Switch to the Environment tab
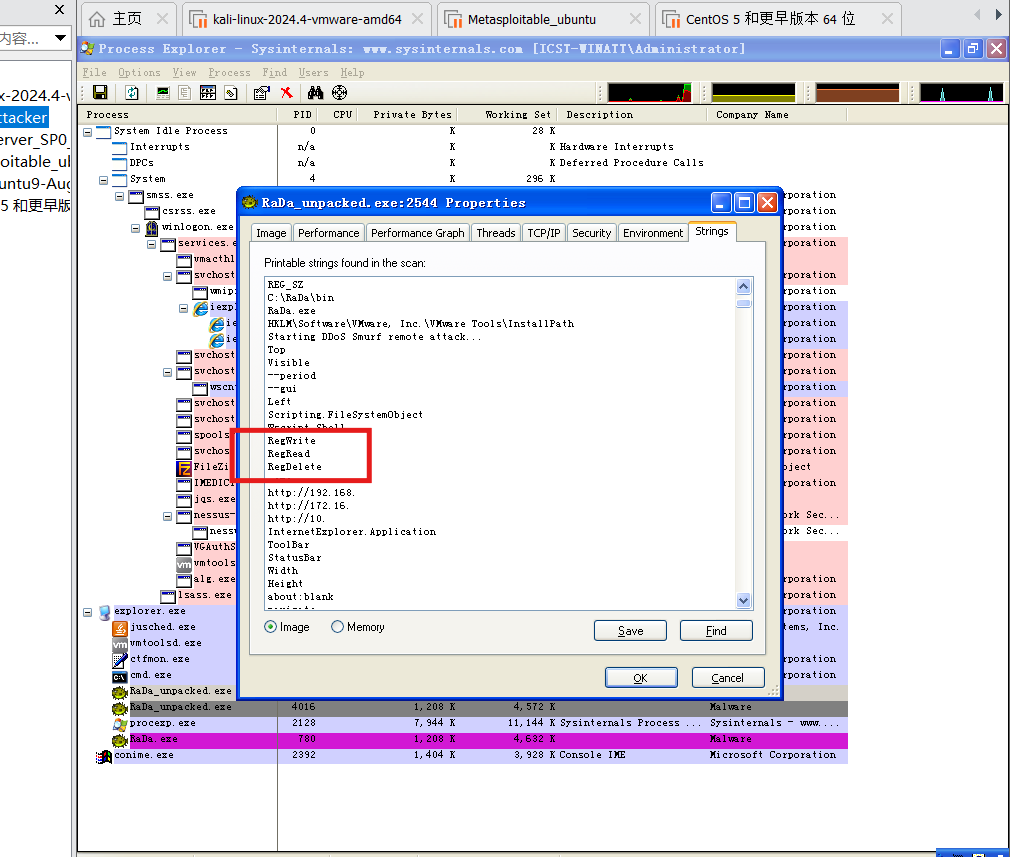The image size is (1010, 857). pos(653,233)
